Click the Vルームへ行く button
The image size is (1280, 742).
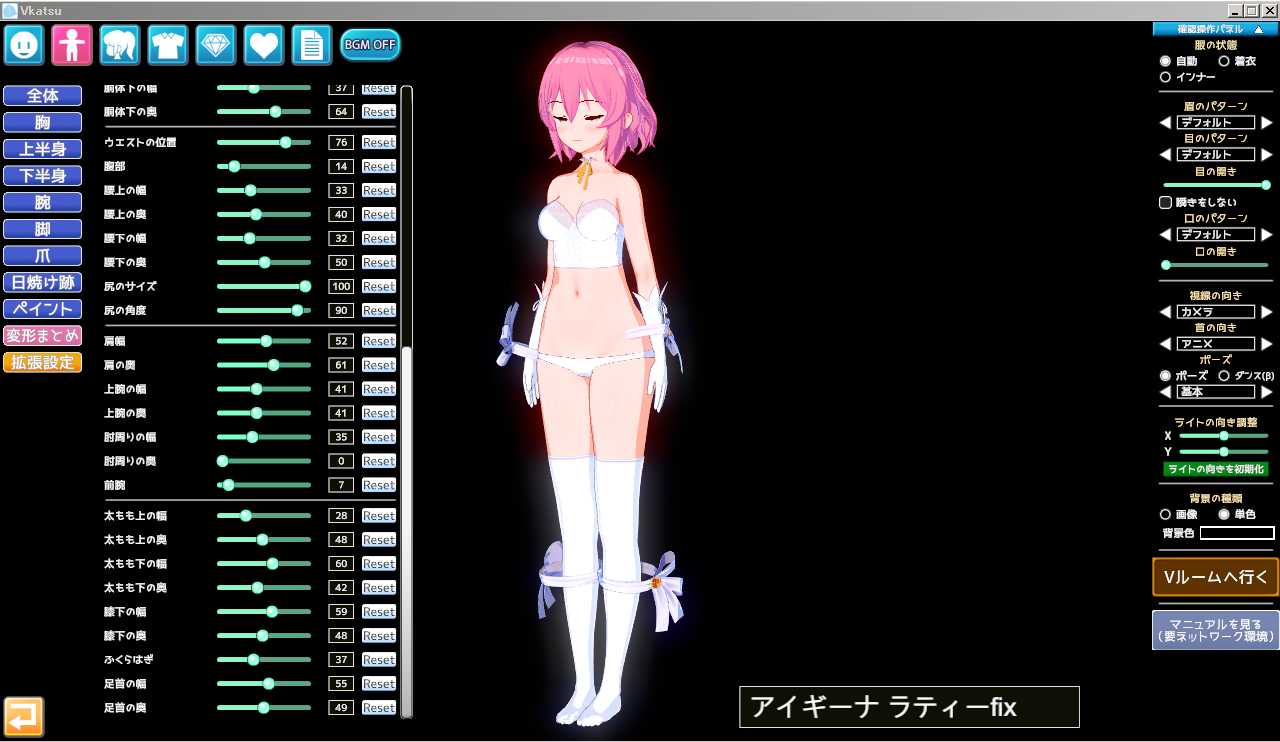click(x=1215, y=576)
